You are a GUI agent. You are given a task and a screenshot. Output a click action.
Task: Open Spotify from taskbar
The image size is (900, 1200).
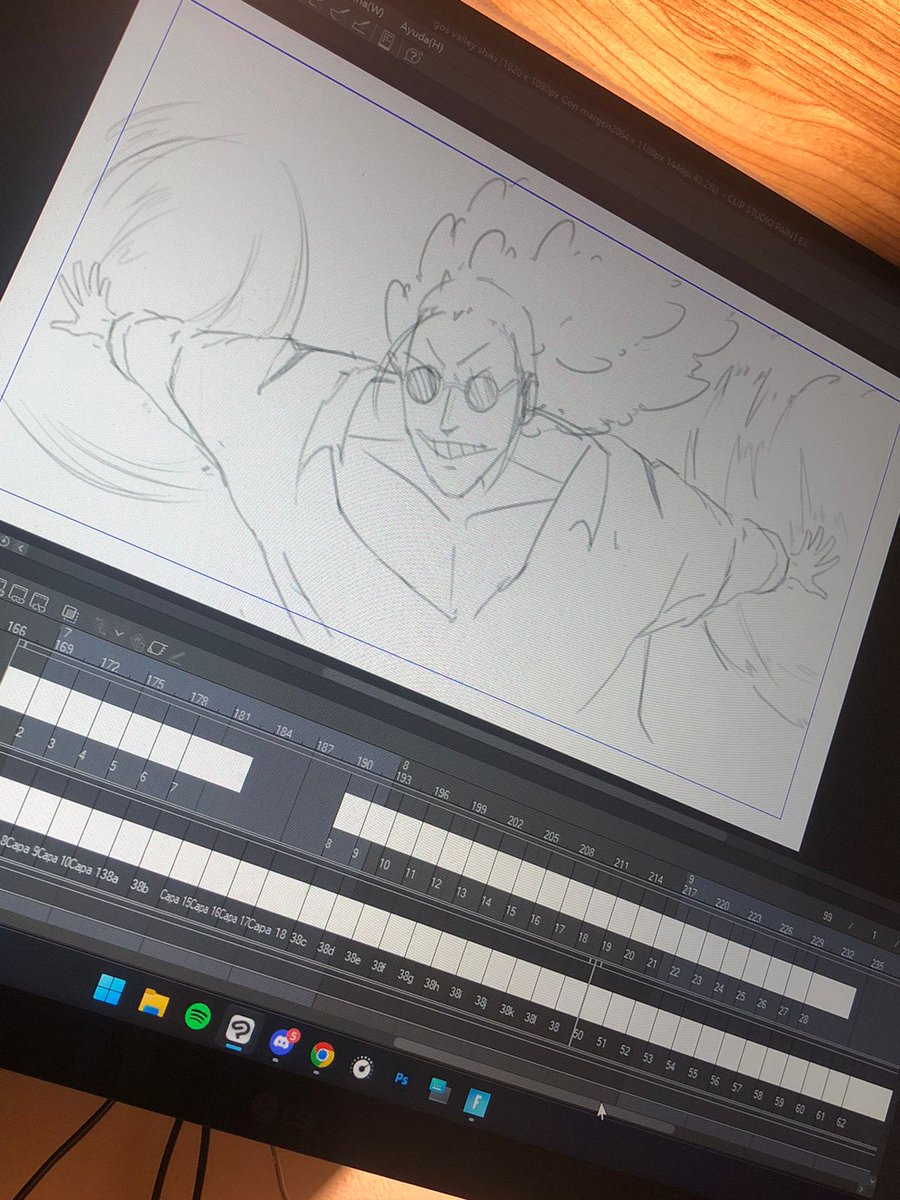click(198, 1015)
